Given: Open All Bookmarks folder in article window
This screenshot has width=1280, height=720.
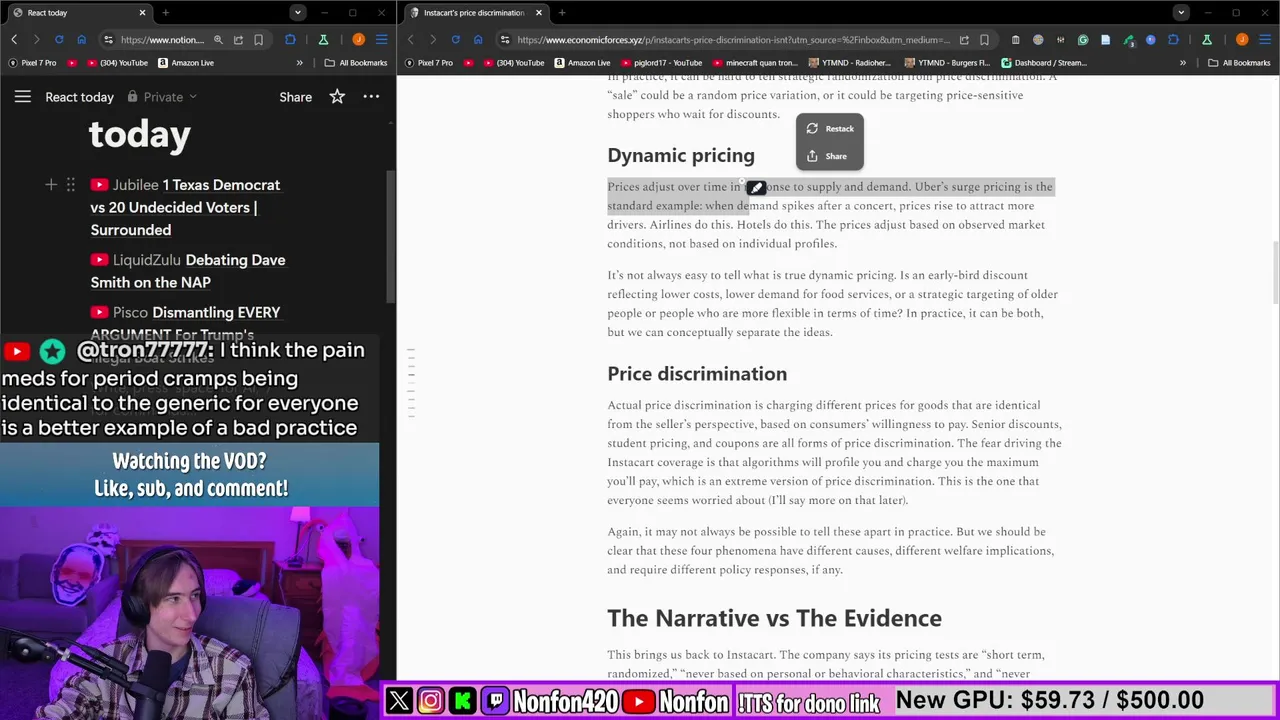Looking at the screenshot, I should [1239, 63].
